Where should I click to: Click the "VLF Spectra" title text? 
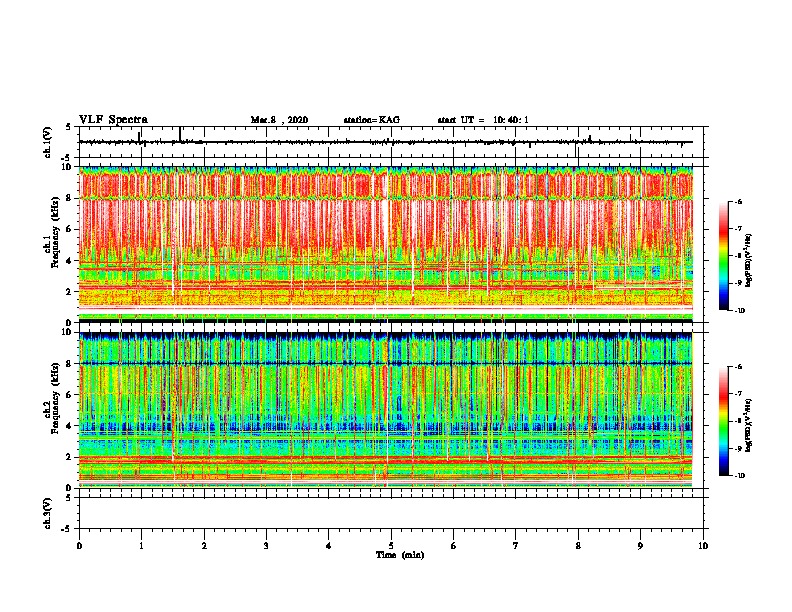pos(113,120)
